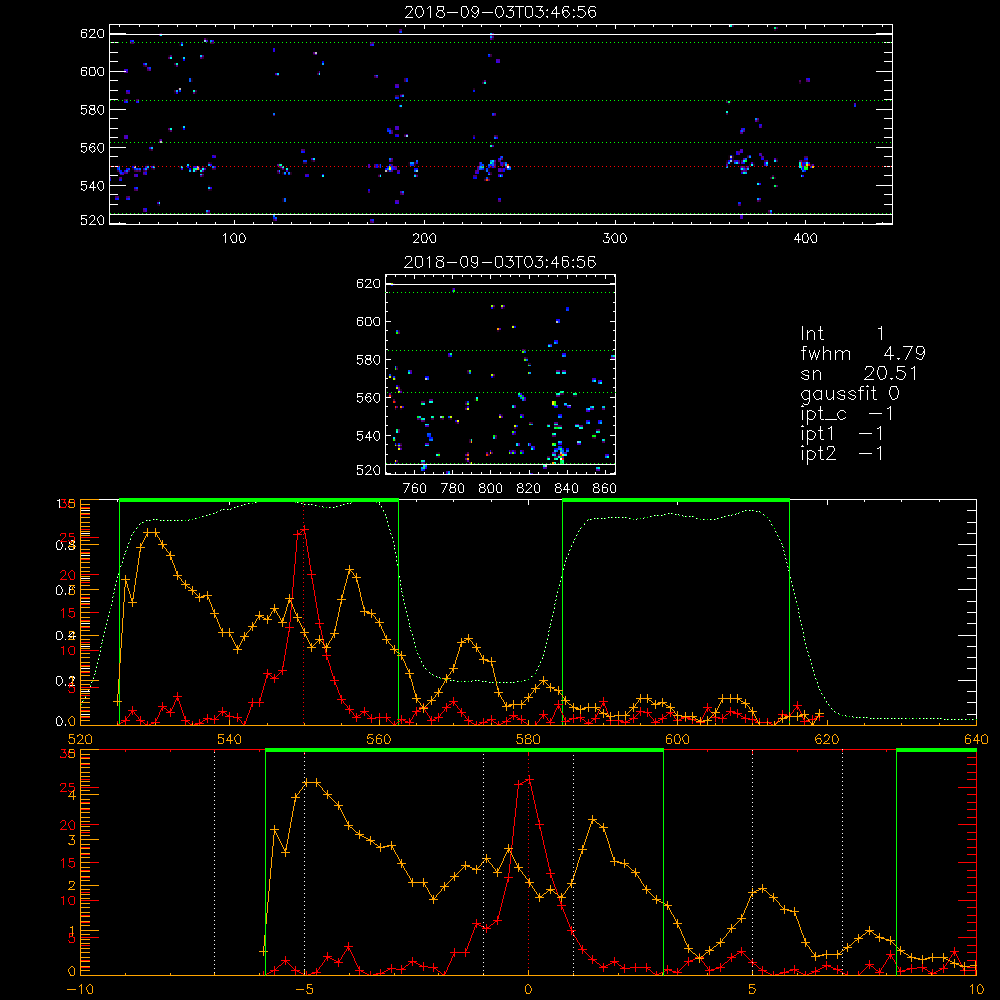Image resolution: width=1000 pixels, height=1000 pixels.
Task: Click the orange curve peak near 530 in the profile plot
Action: point(151,531)
